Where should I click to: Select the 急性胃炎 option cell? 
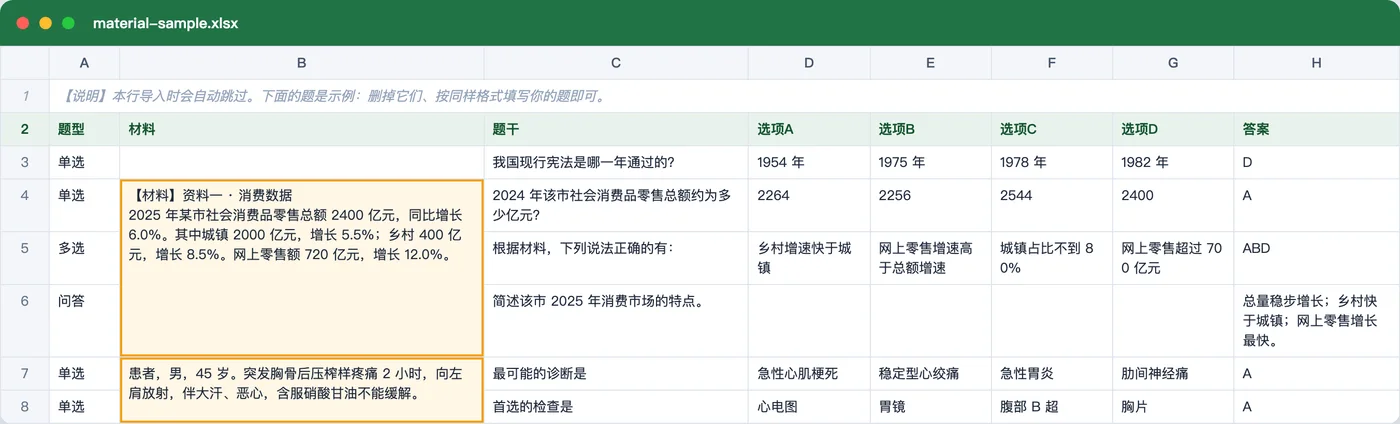(1052, 374)
